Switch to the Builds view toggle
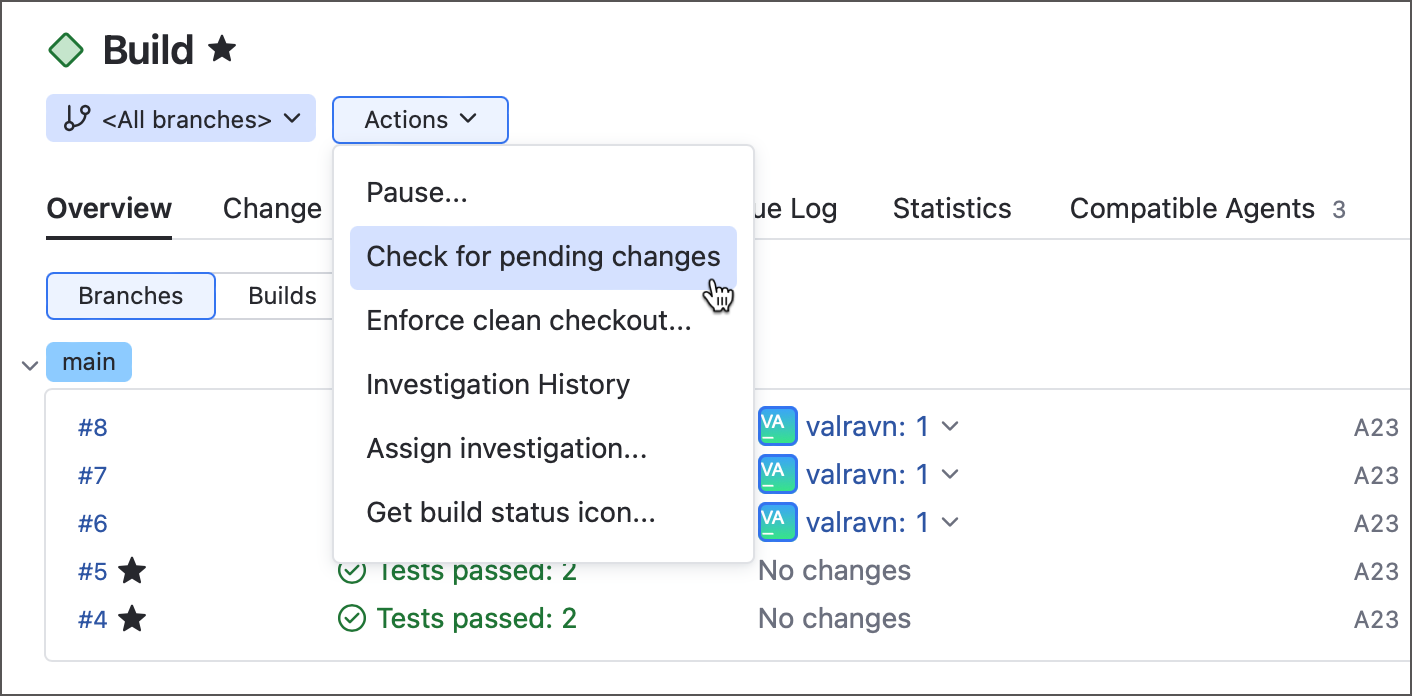 [x=282, y=296]
